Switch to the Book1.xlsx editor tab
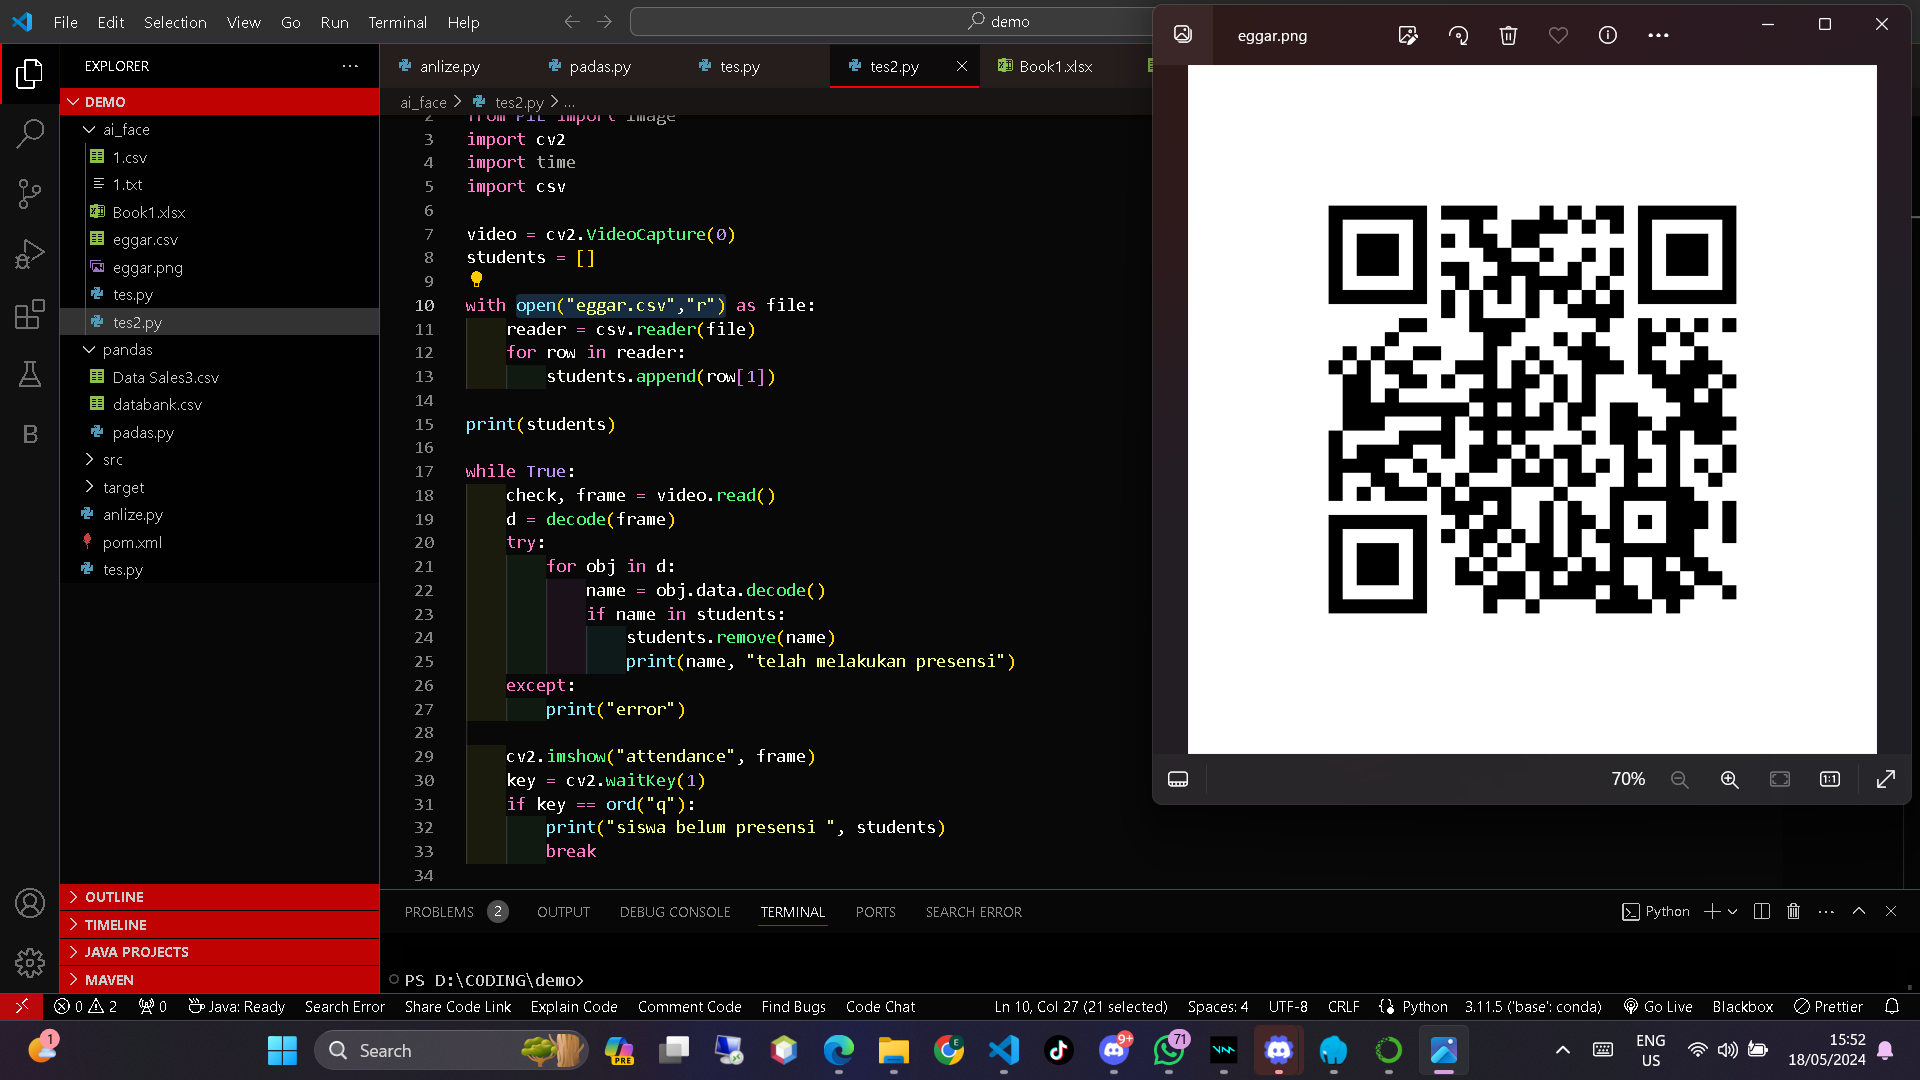Screen dimensions: 1920x1080 click(1056, 66)
